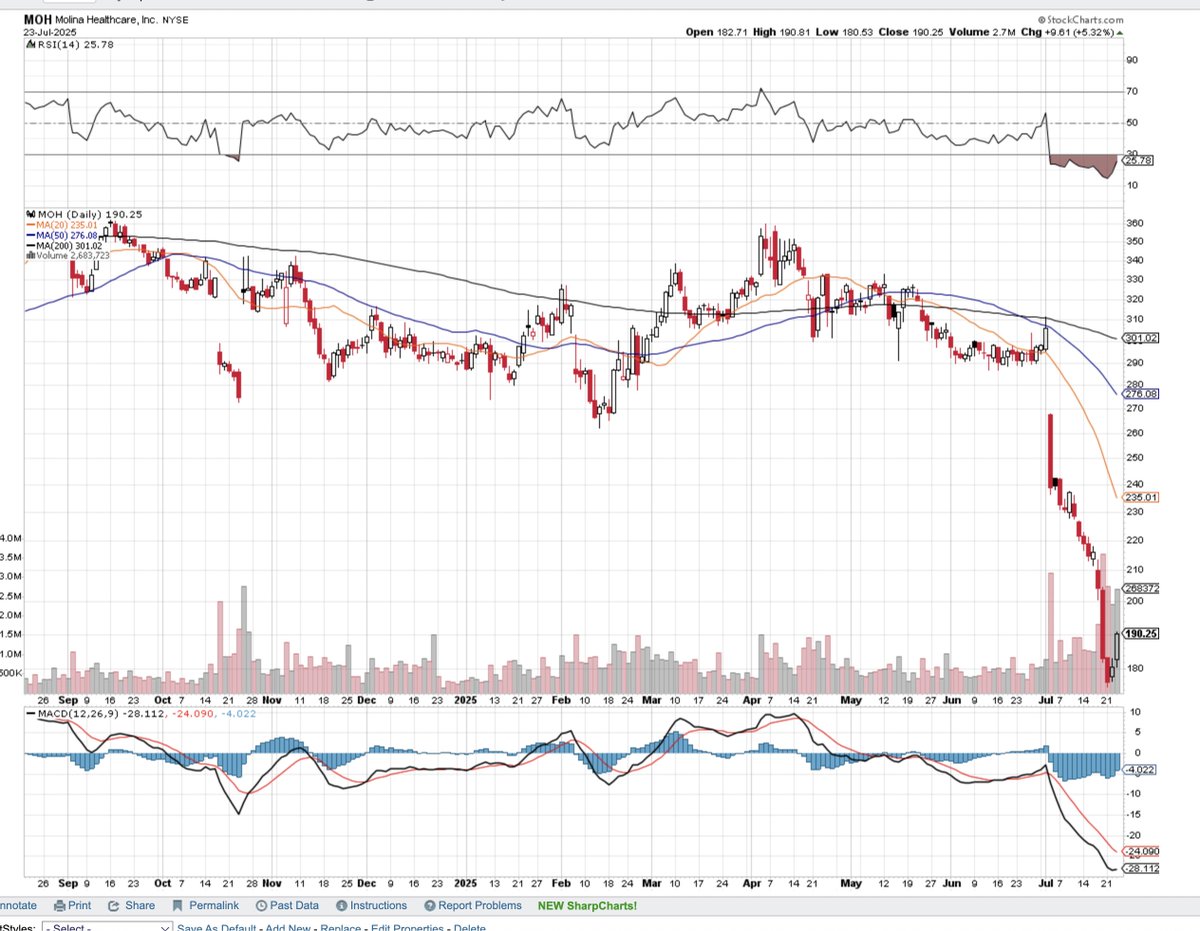The width and height of the screenshot is (1200, 931).
Task: Open Past Data with clock icon
Action: pyautogui.click(x=287, y=905)
